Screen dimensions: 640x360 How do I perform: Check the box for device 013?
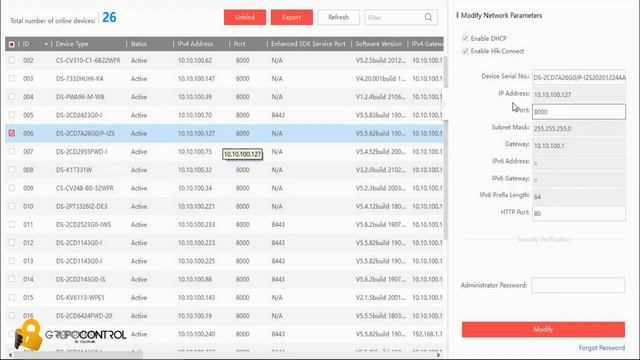point(12,261)
